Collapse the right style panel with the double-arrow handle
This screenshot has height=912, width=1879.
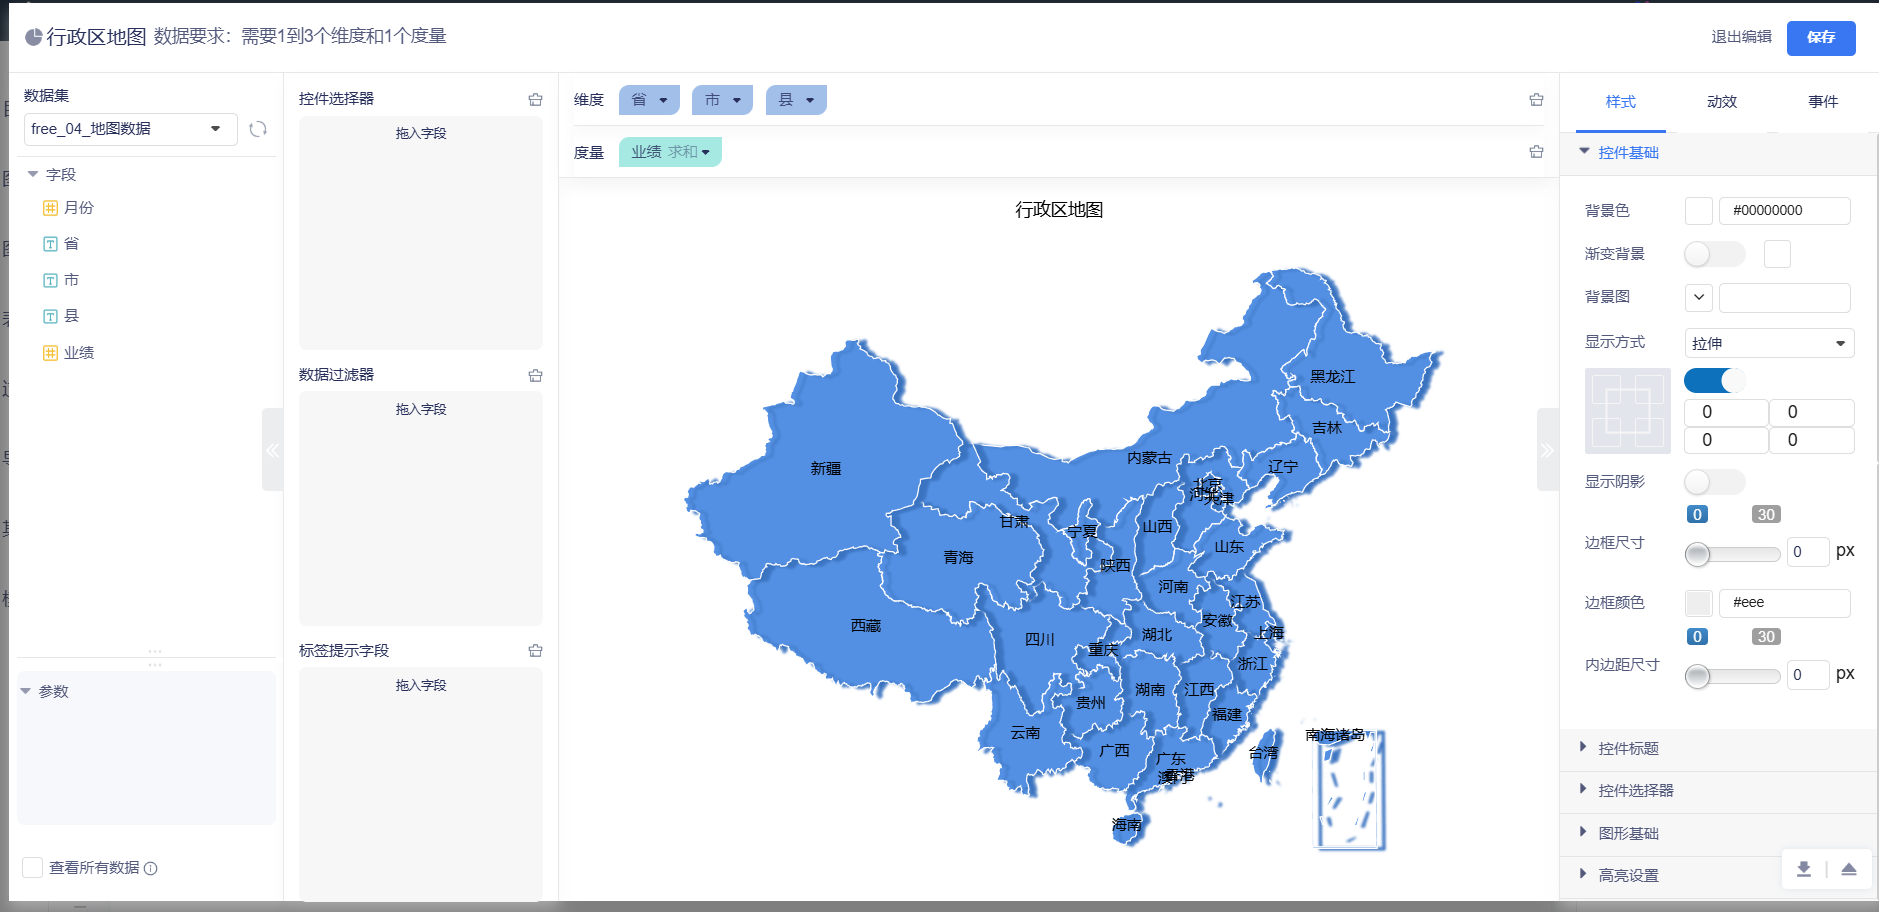(1547, 450)
